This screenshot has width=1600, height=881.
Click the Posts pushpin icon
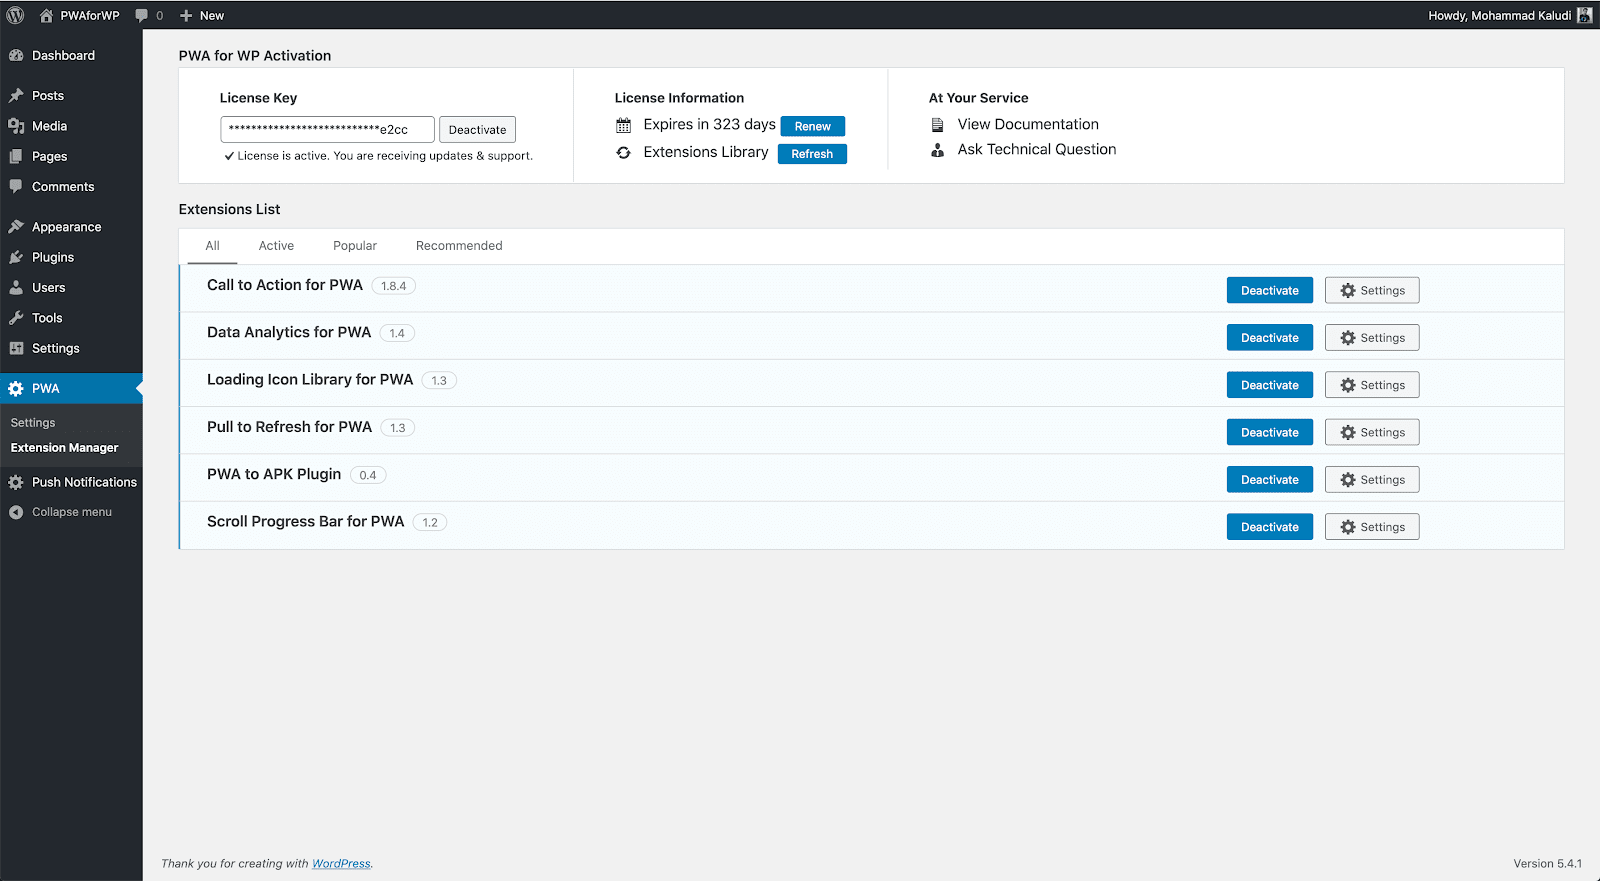[16, 96]
